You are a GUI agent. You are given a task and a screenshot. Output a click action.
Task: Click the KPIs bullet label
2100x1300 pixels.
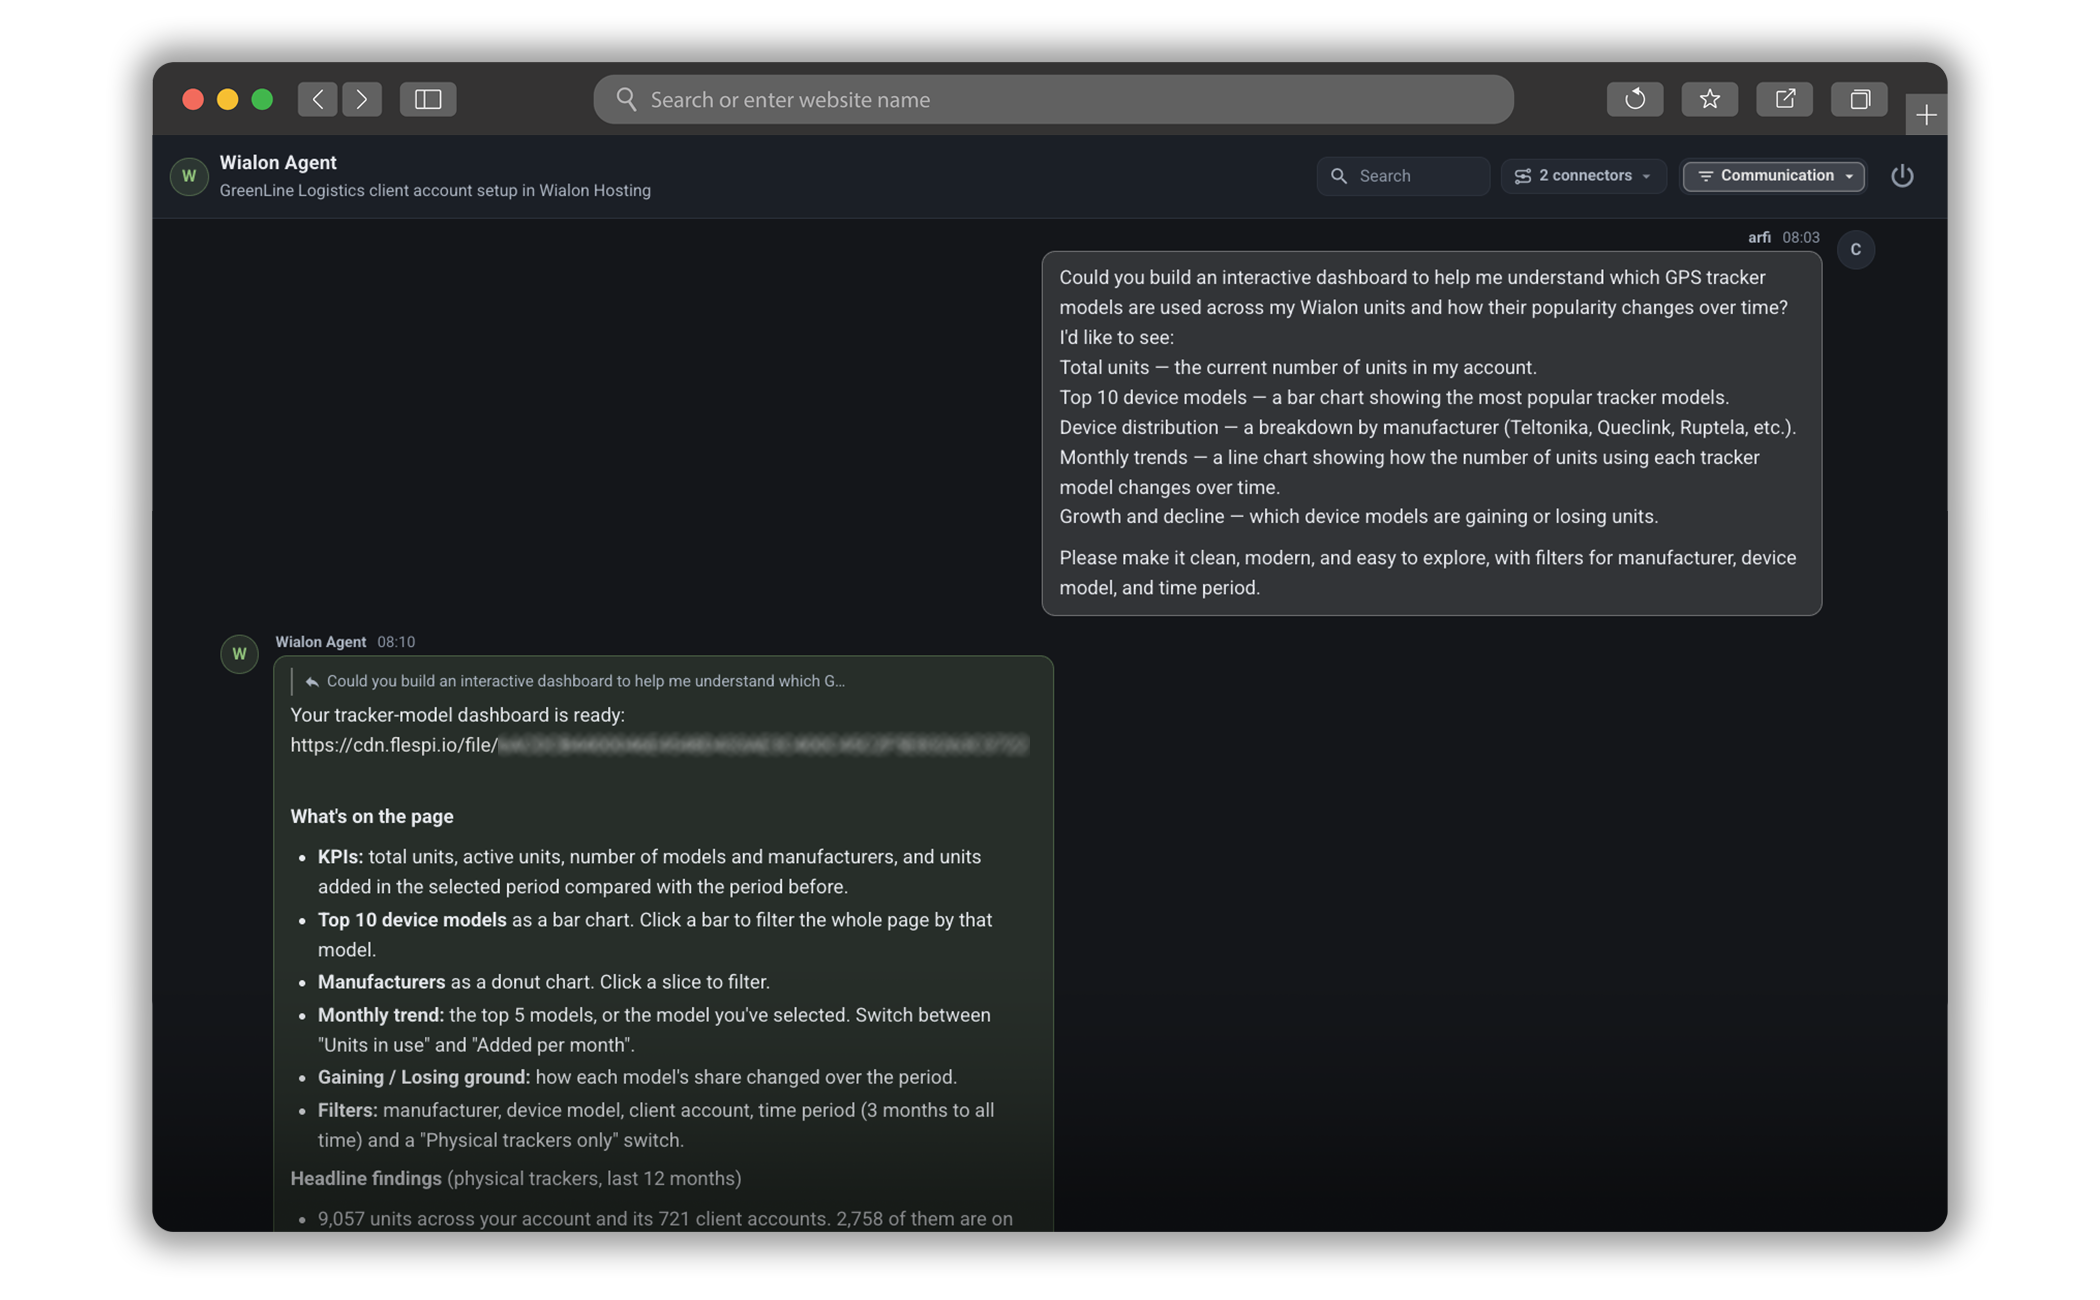coord(340,857)
